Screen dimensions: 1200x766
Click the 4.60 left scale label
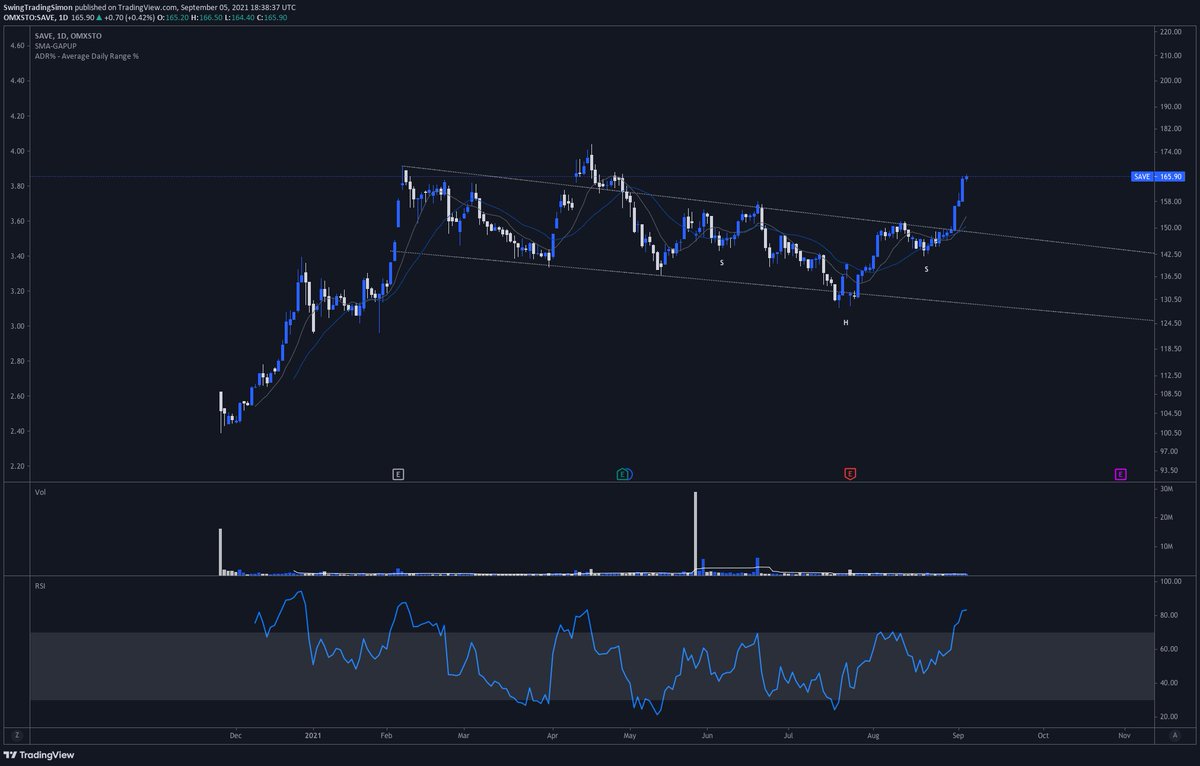click(17, 46)
